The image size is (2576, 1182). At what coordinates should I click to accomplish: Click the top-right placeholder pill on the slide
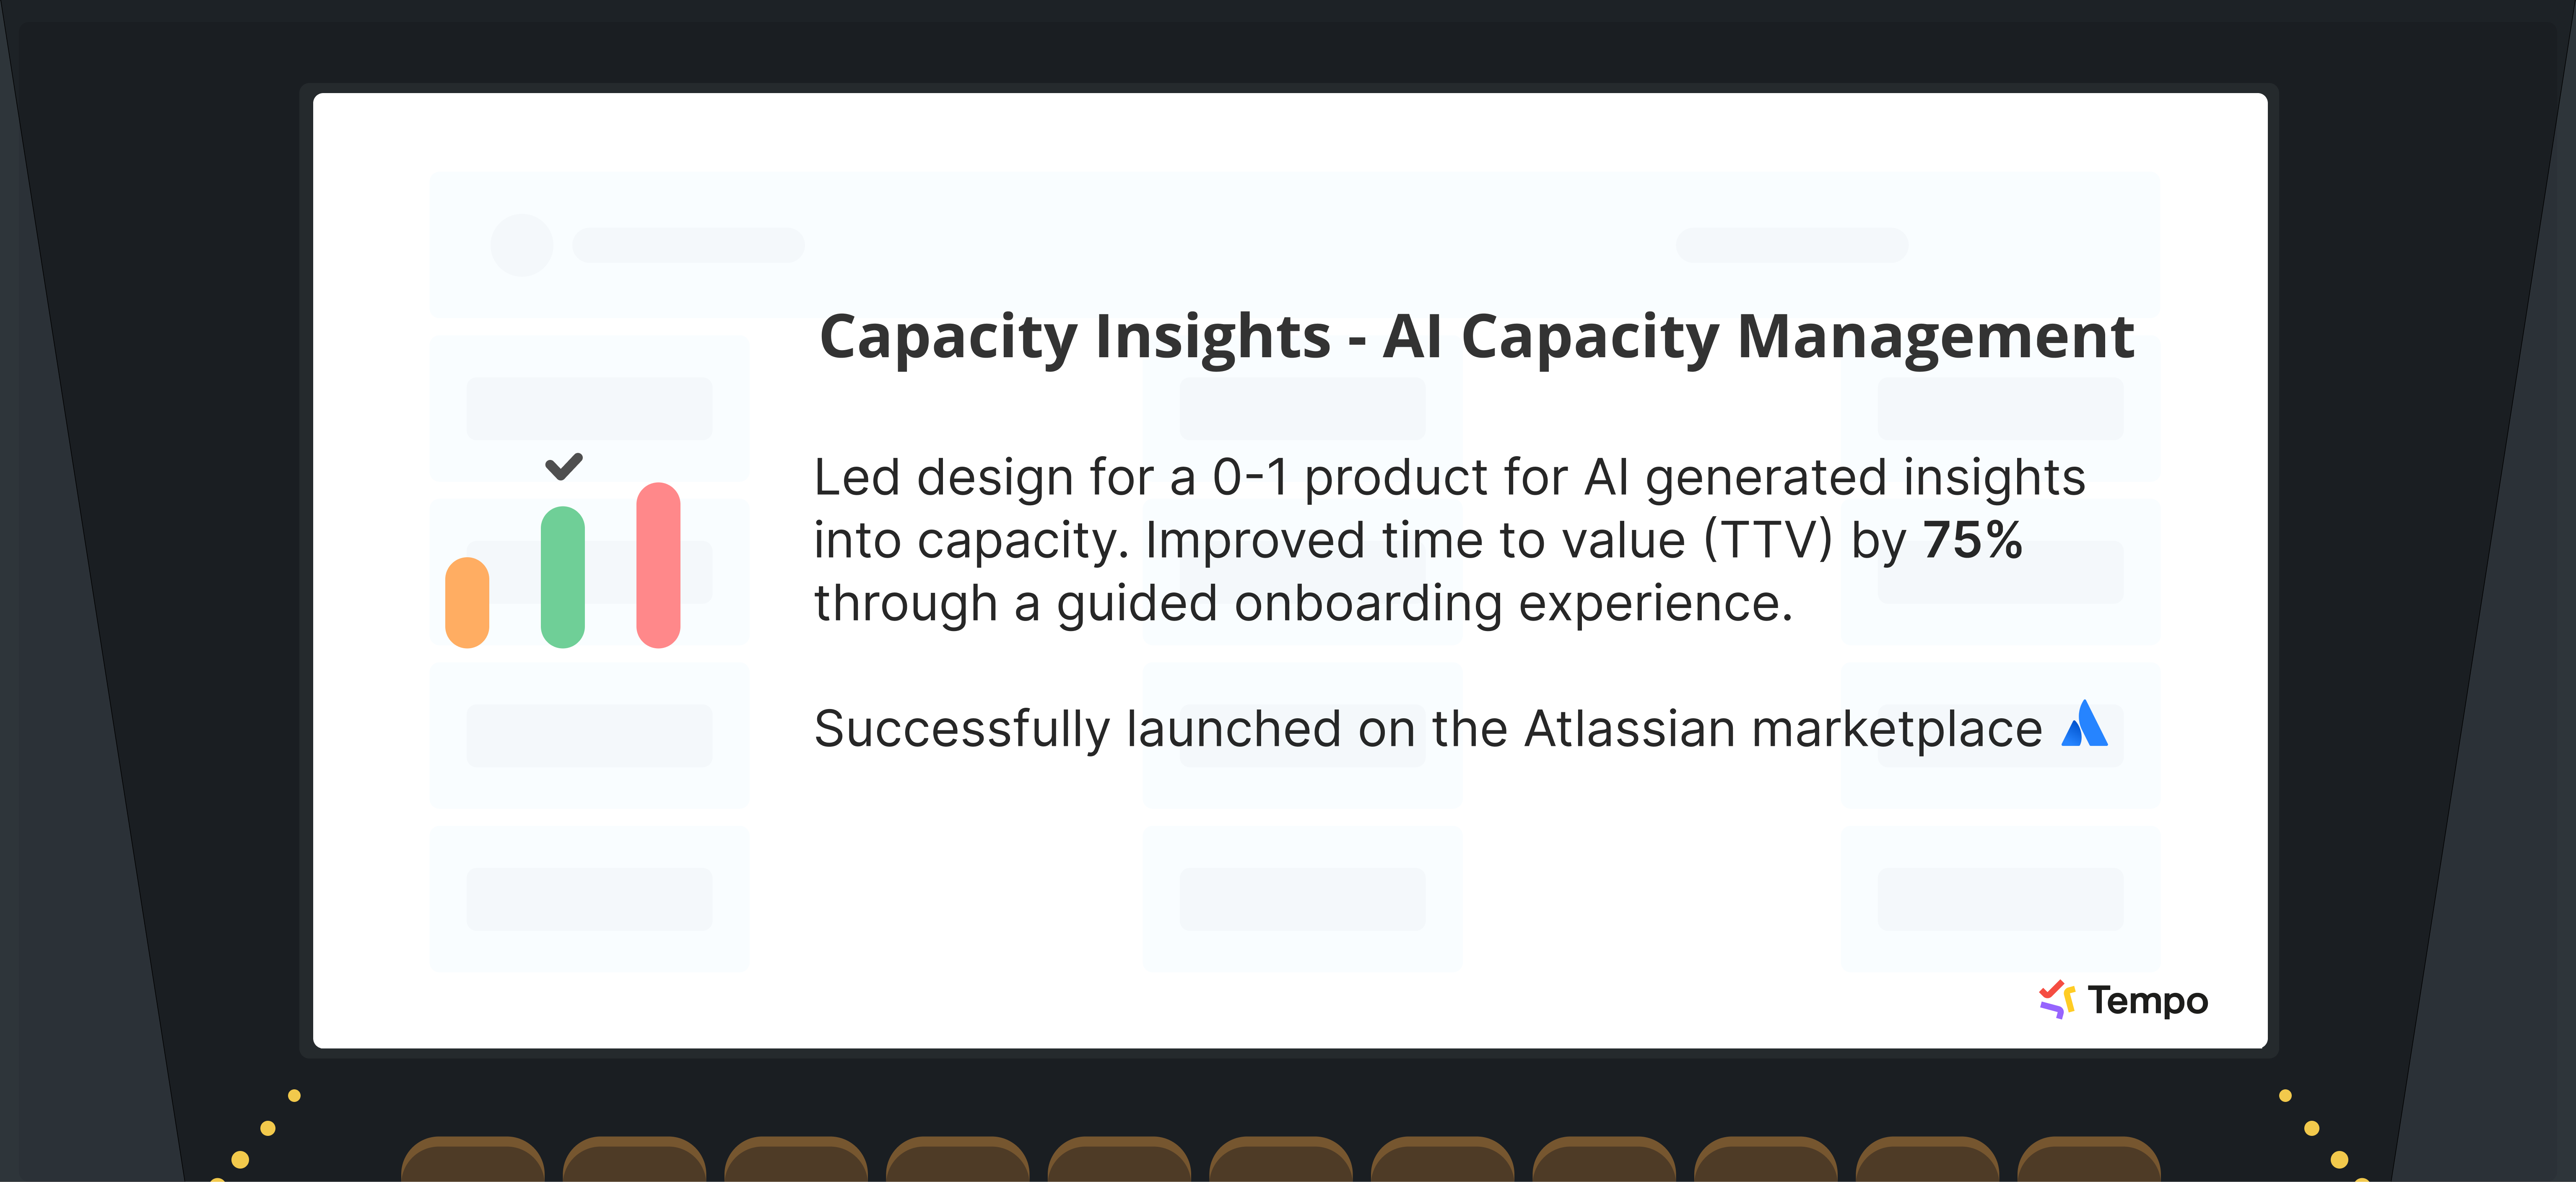[1791, 245]
